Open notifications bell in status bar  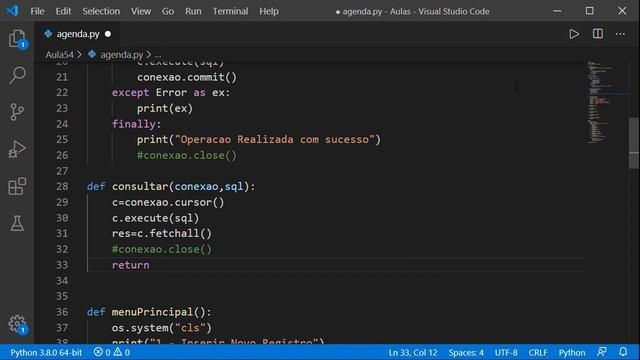click(623, 352)
